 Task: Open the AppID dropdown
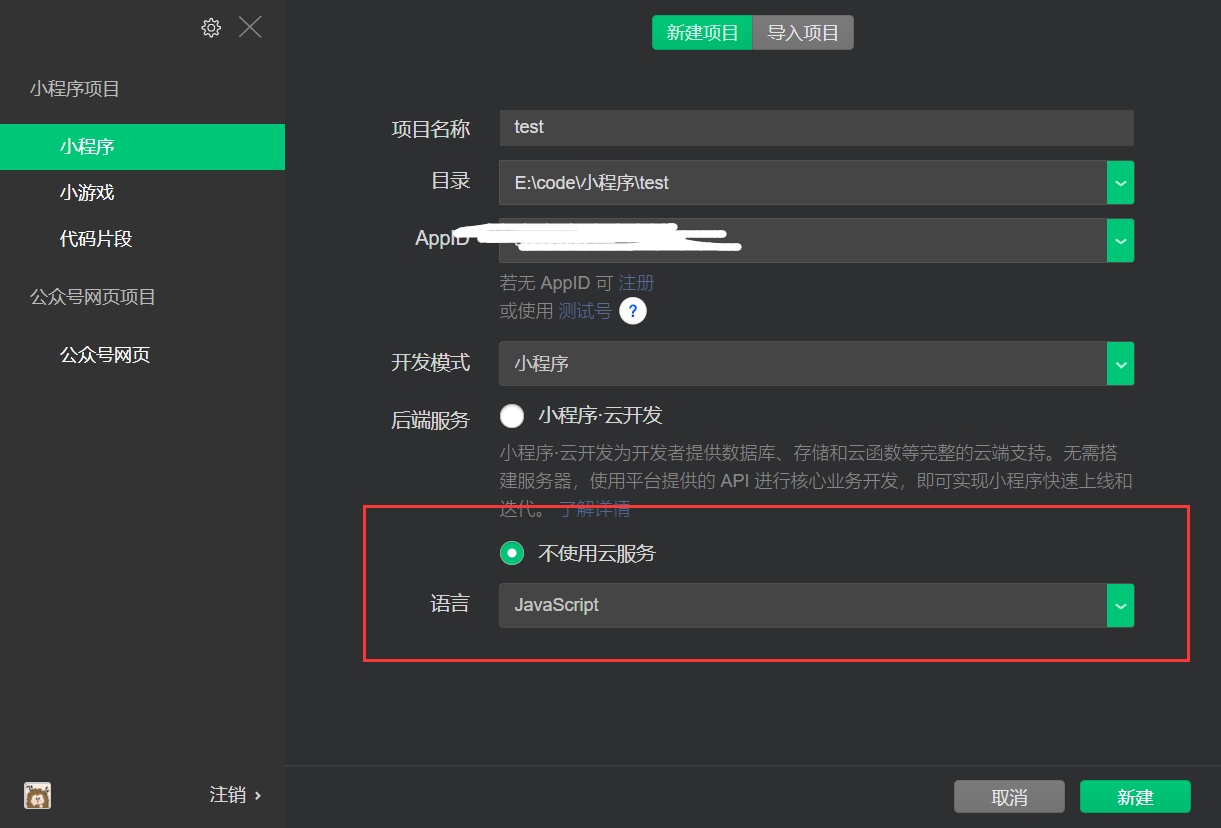click(x=1119, y=240)
